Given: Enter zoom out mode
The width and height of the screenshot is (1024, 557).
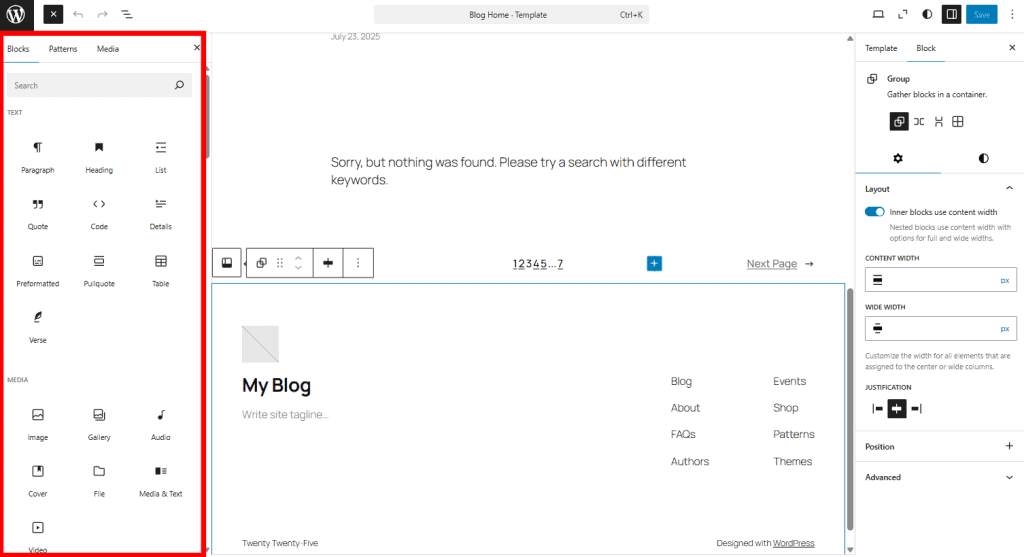Looking at the screenshot, I should tap(903, 14).
